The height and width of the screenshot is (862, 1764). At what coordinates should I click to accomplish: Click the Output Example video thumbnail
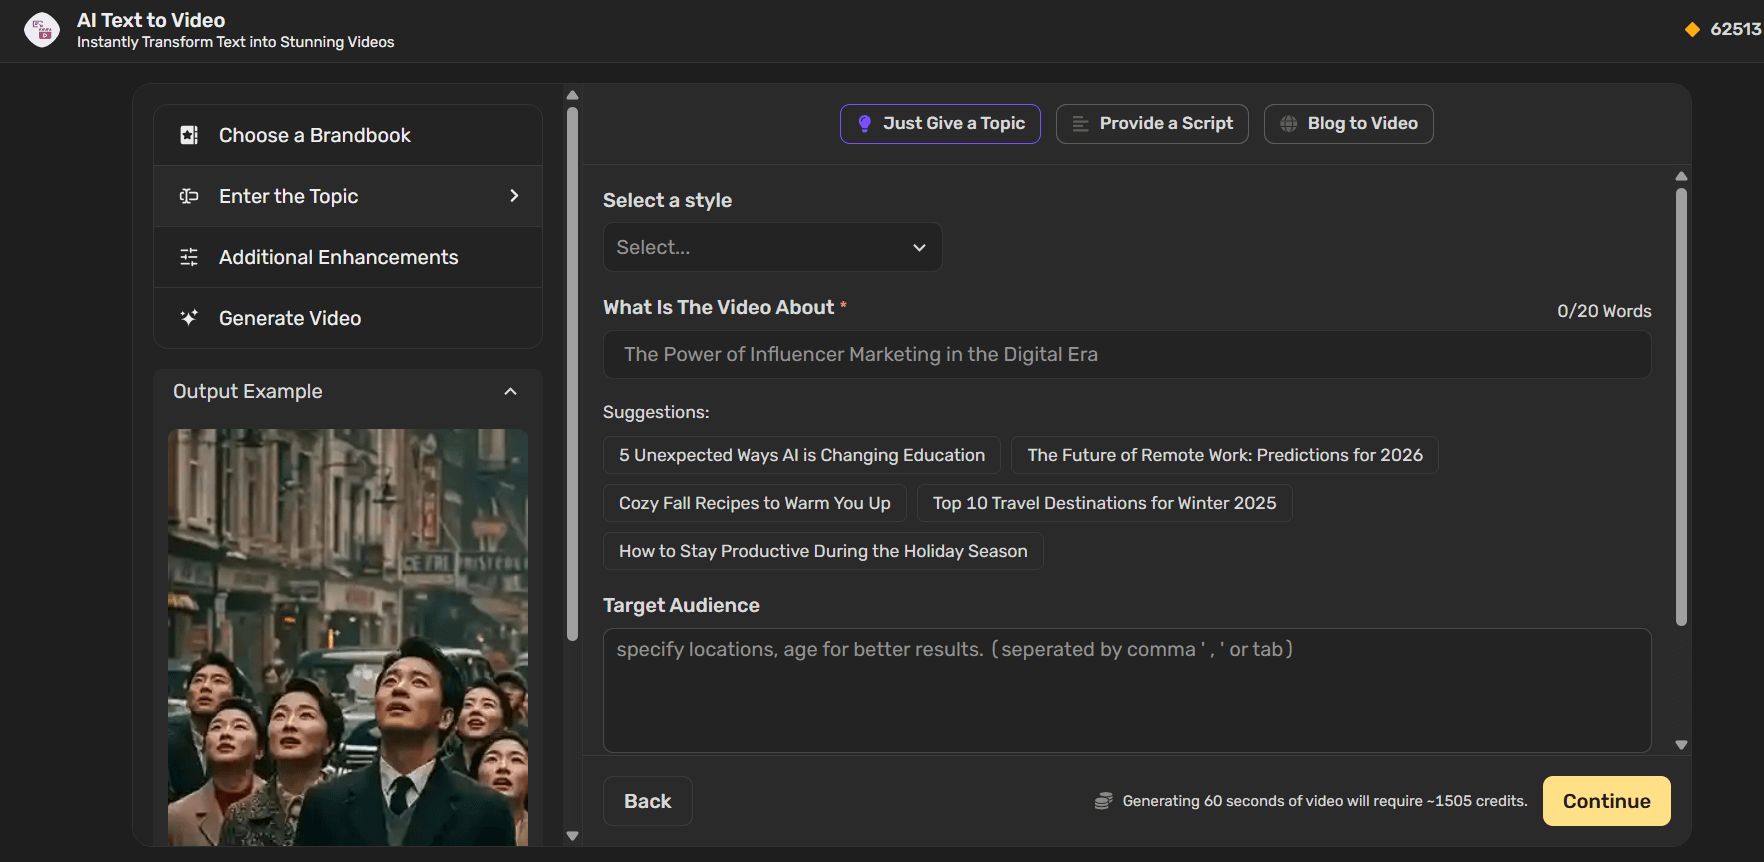[x=348, y=637]
